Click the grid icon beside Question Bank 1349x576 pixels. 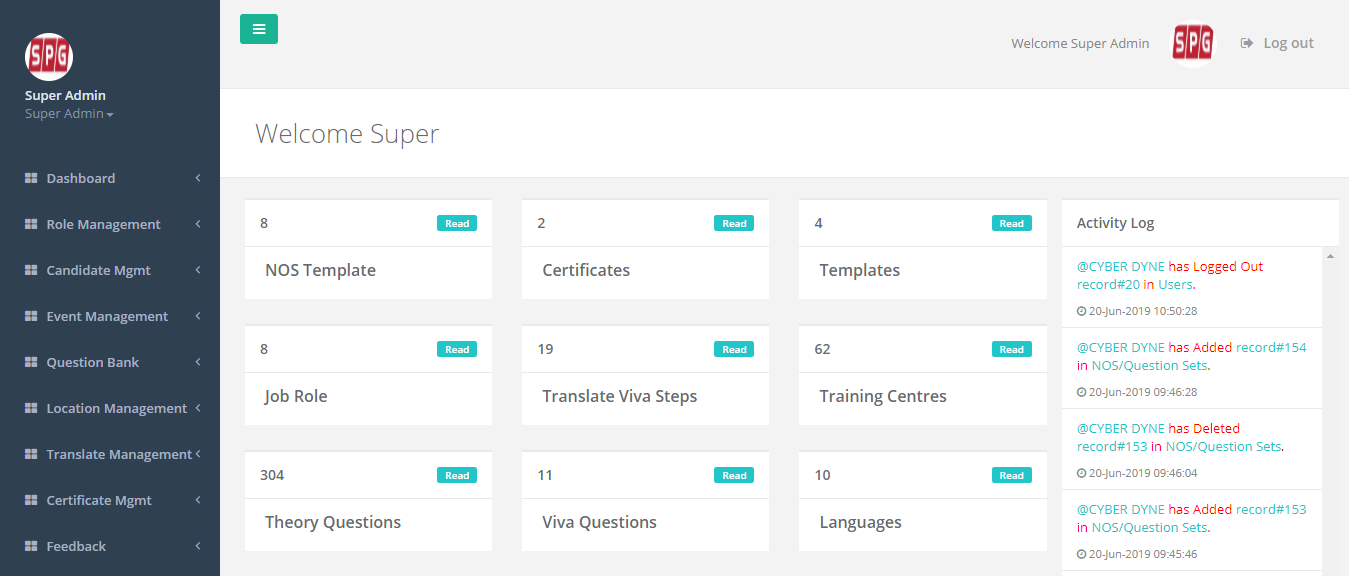tap(31, 362)
